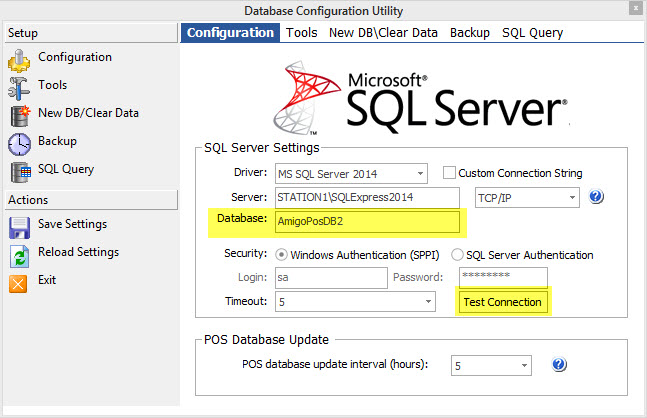Select Tools label in Setup sidebar
The width and height of the screenshot is (647, 418).
coord(52,85)
